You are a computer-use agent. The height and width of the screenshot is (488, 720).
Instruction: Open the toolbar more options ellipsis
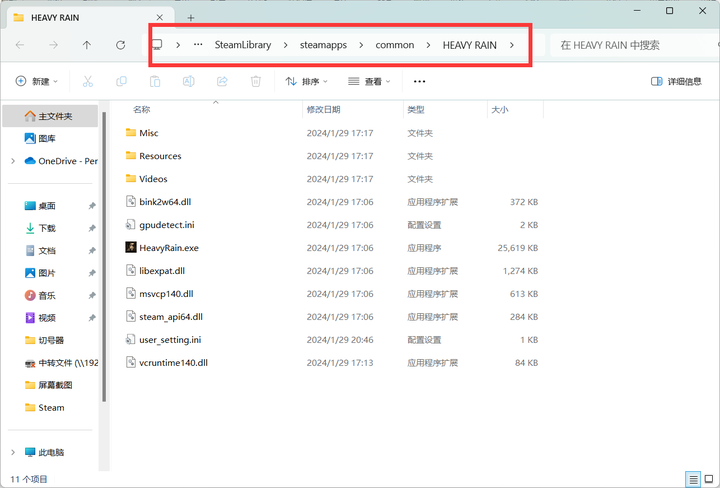tap(419, 81)
